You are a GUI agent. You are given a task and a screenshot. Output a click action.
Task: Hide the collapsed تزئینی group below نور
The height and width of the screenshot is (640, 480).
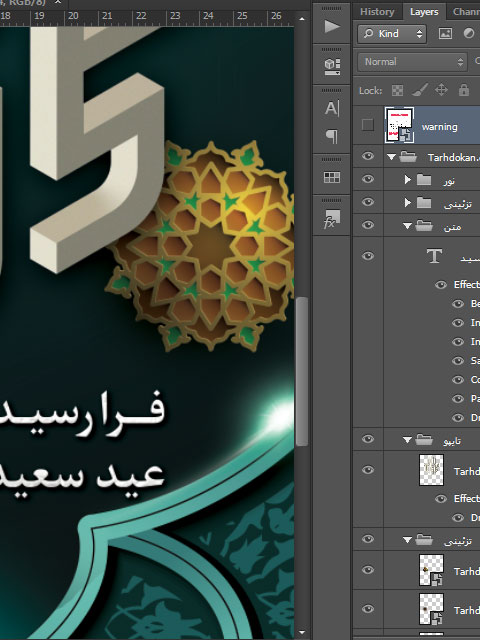368,202
